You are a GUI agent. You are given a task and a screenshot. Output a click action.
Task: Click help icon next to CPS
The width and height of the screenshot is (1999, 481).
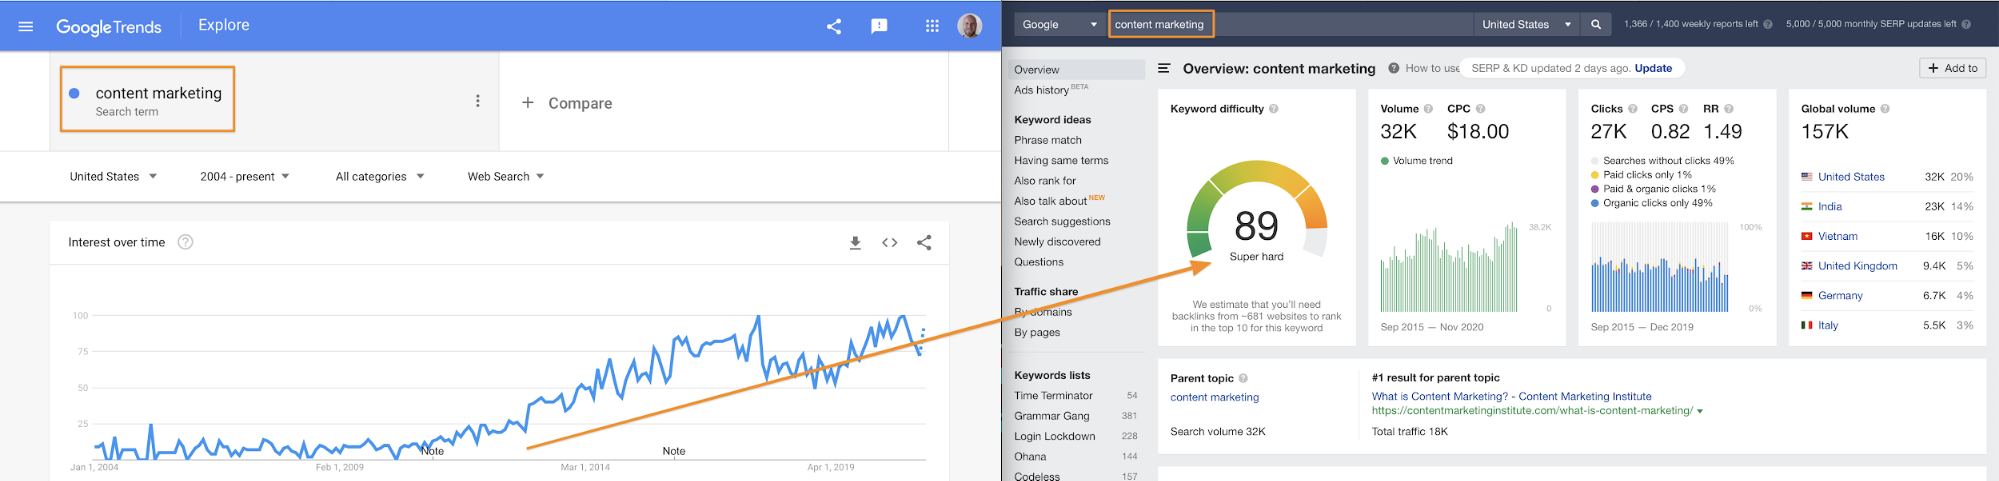(1684, 109)
